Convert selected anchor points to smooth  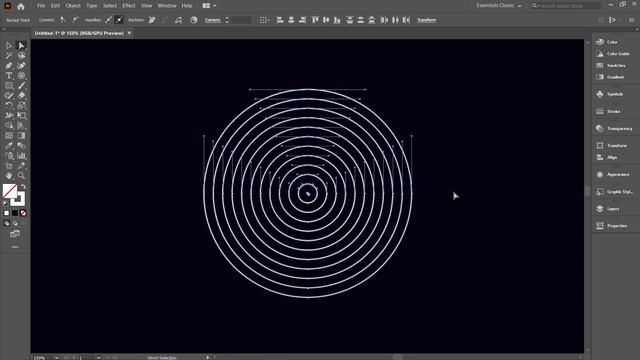coord(75,20)
